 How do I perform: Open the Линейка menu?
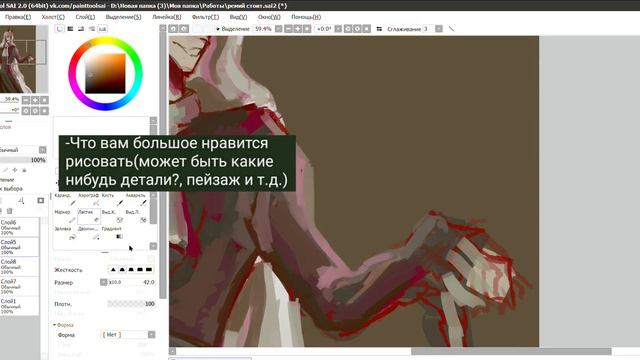(167, 17)
